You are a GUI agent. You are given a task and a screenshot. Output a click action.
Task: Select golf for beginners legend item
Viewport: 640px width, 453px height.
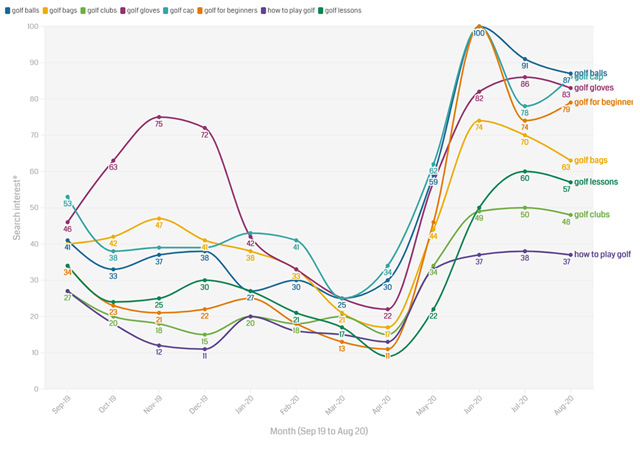click(227, 11)
